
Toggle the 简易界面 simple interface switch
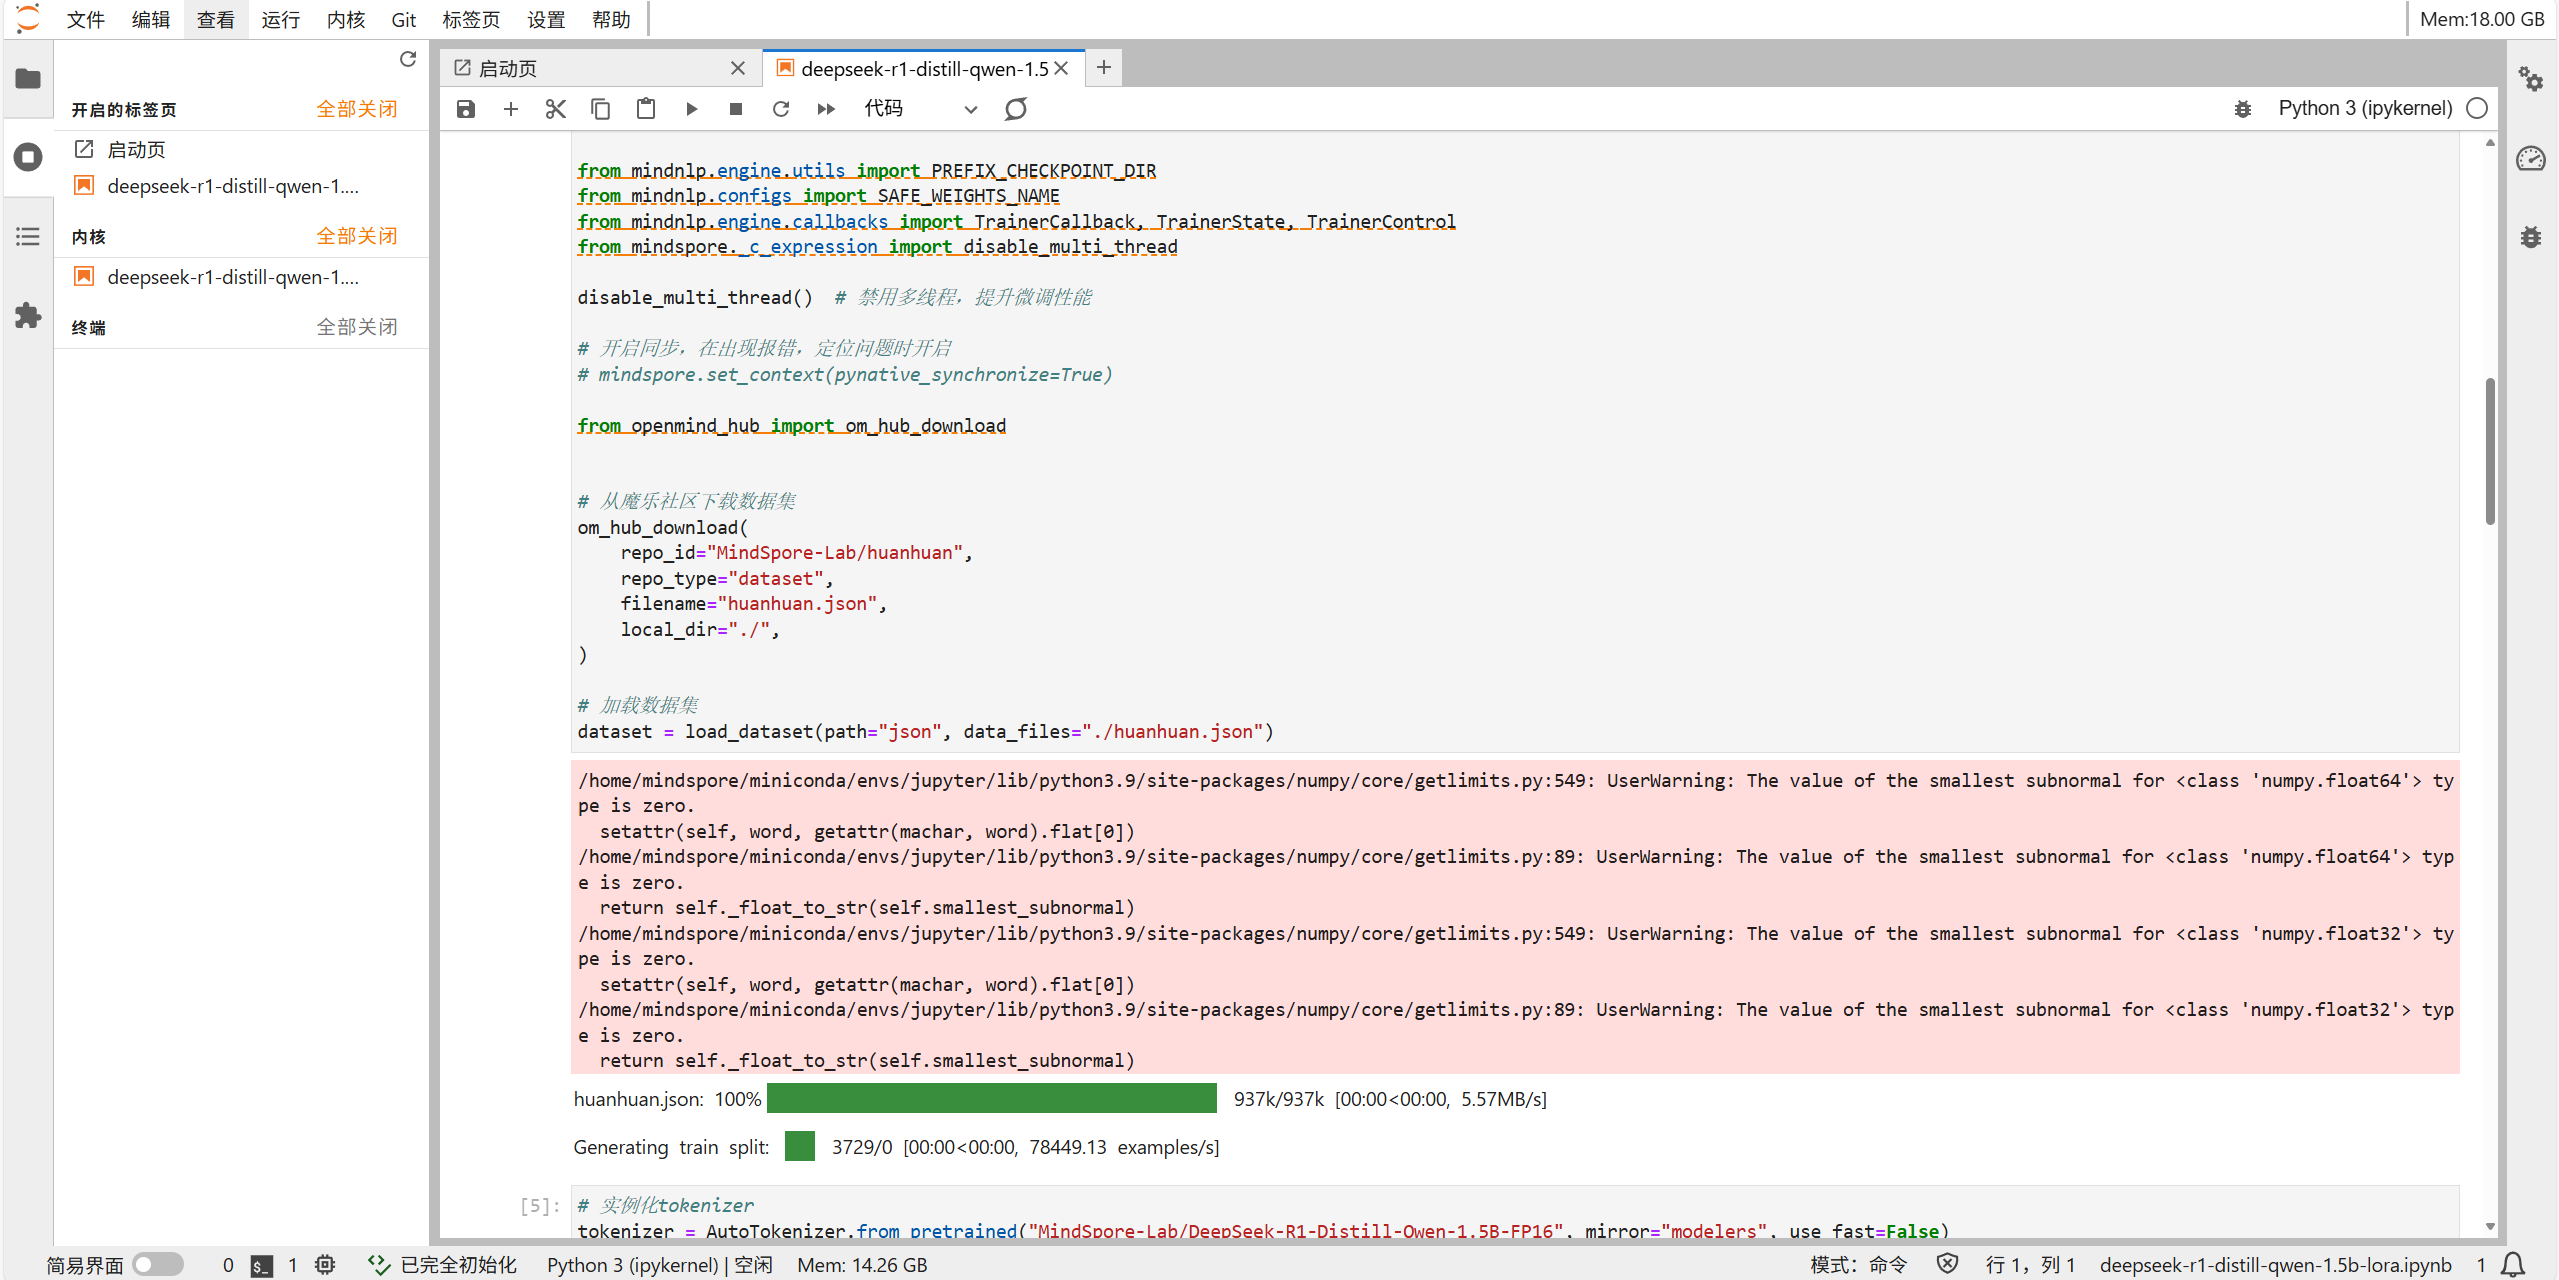point(158,1264)
